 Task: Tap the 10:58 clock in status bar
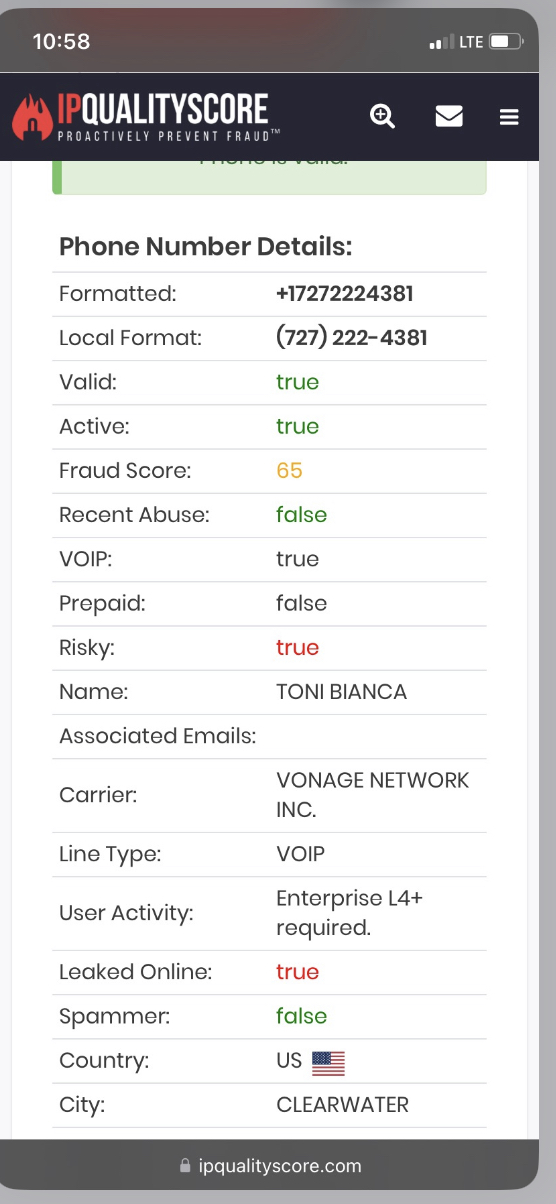(x=61, y=42)
